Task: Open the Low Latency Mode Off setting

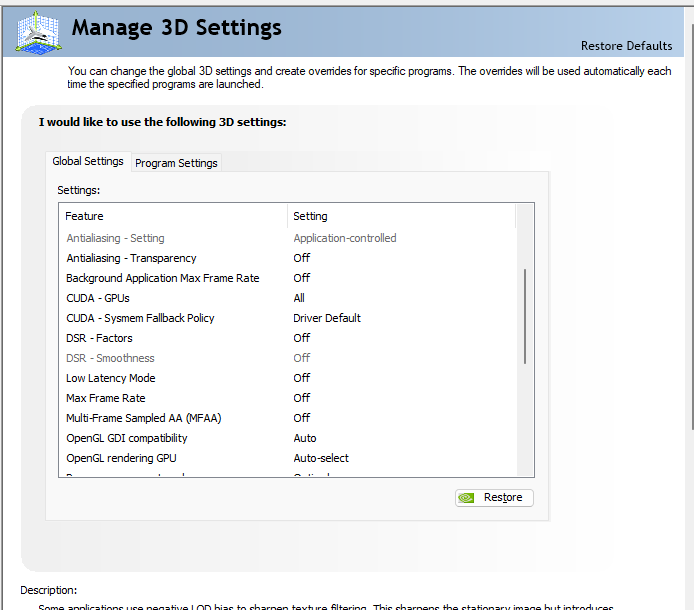Action: pyautogui.click(x=302, y=378)
